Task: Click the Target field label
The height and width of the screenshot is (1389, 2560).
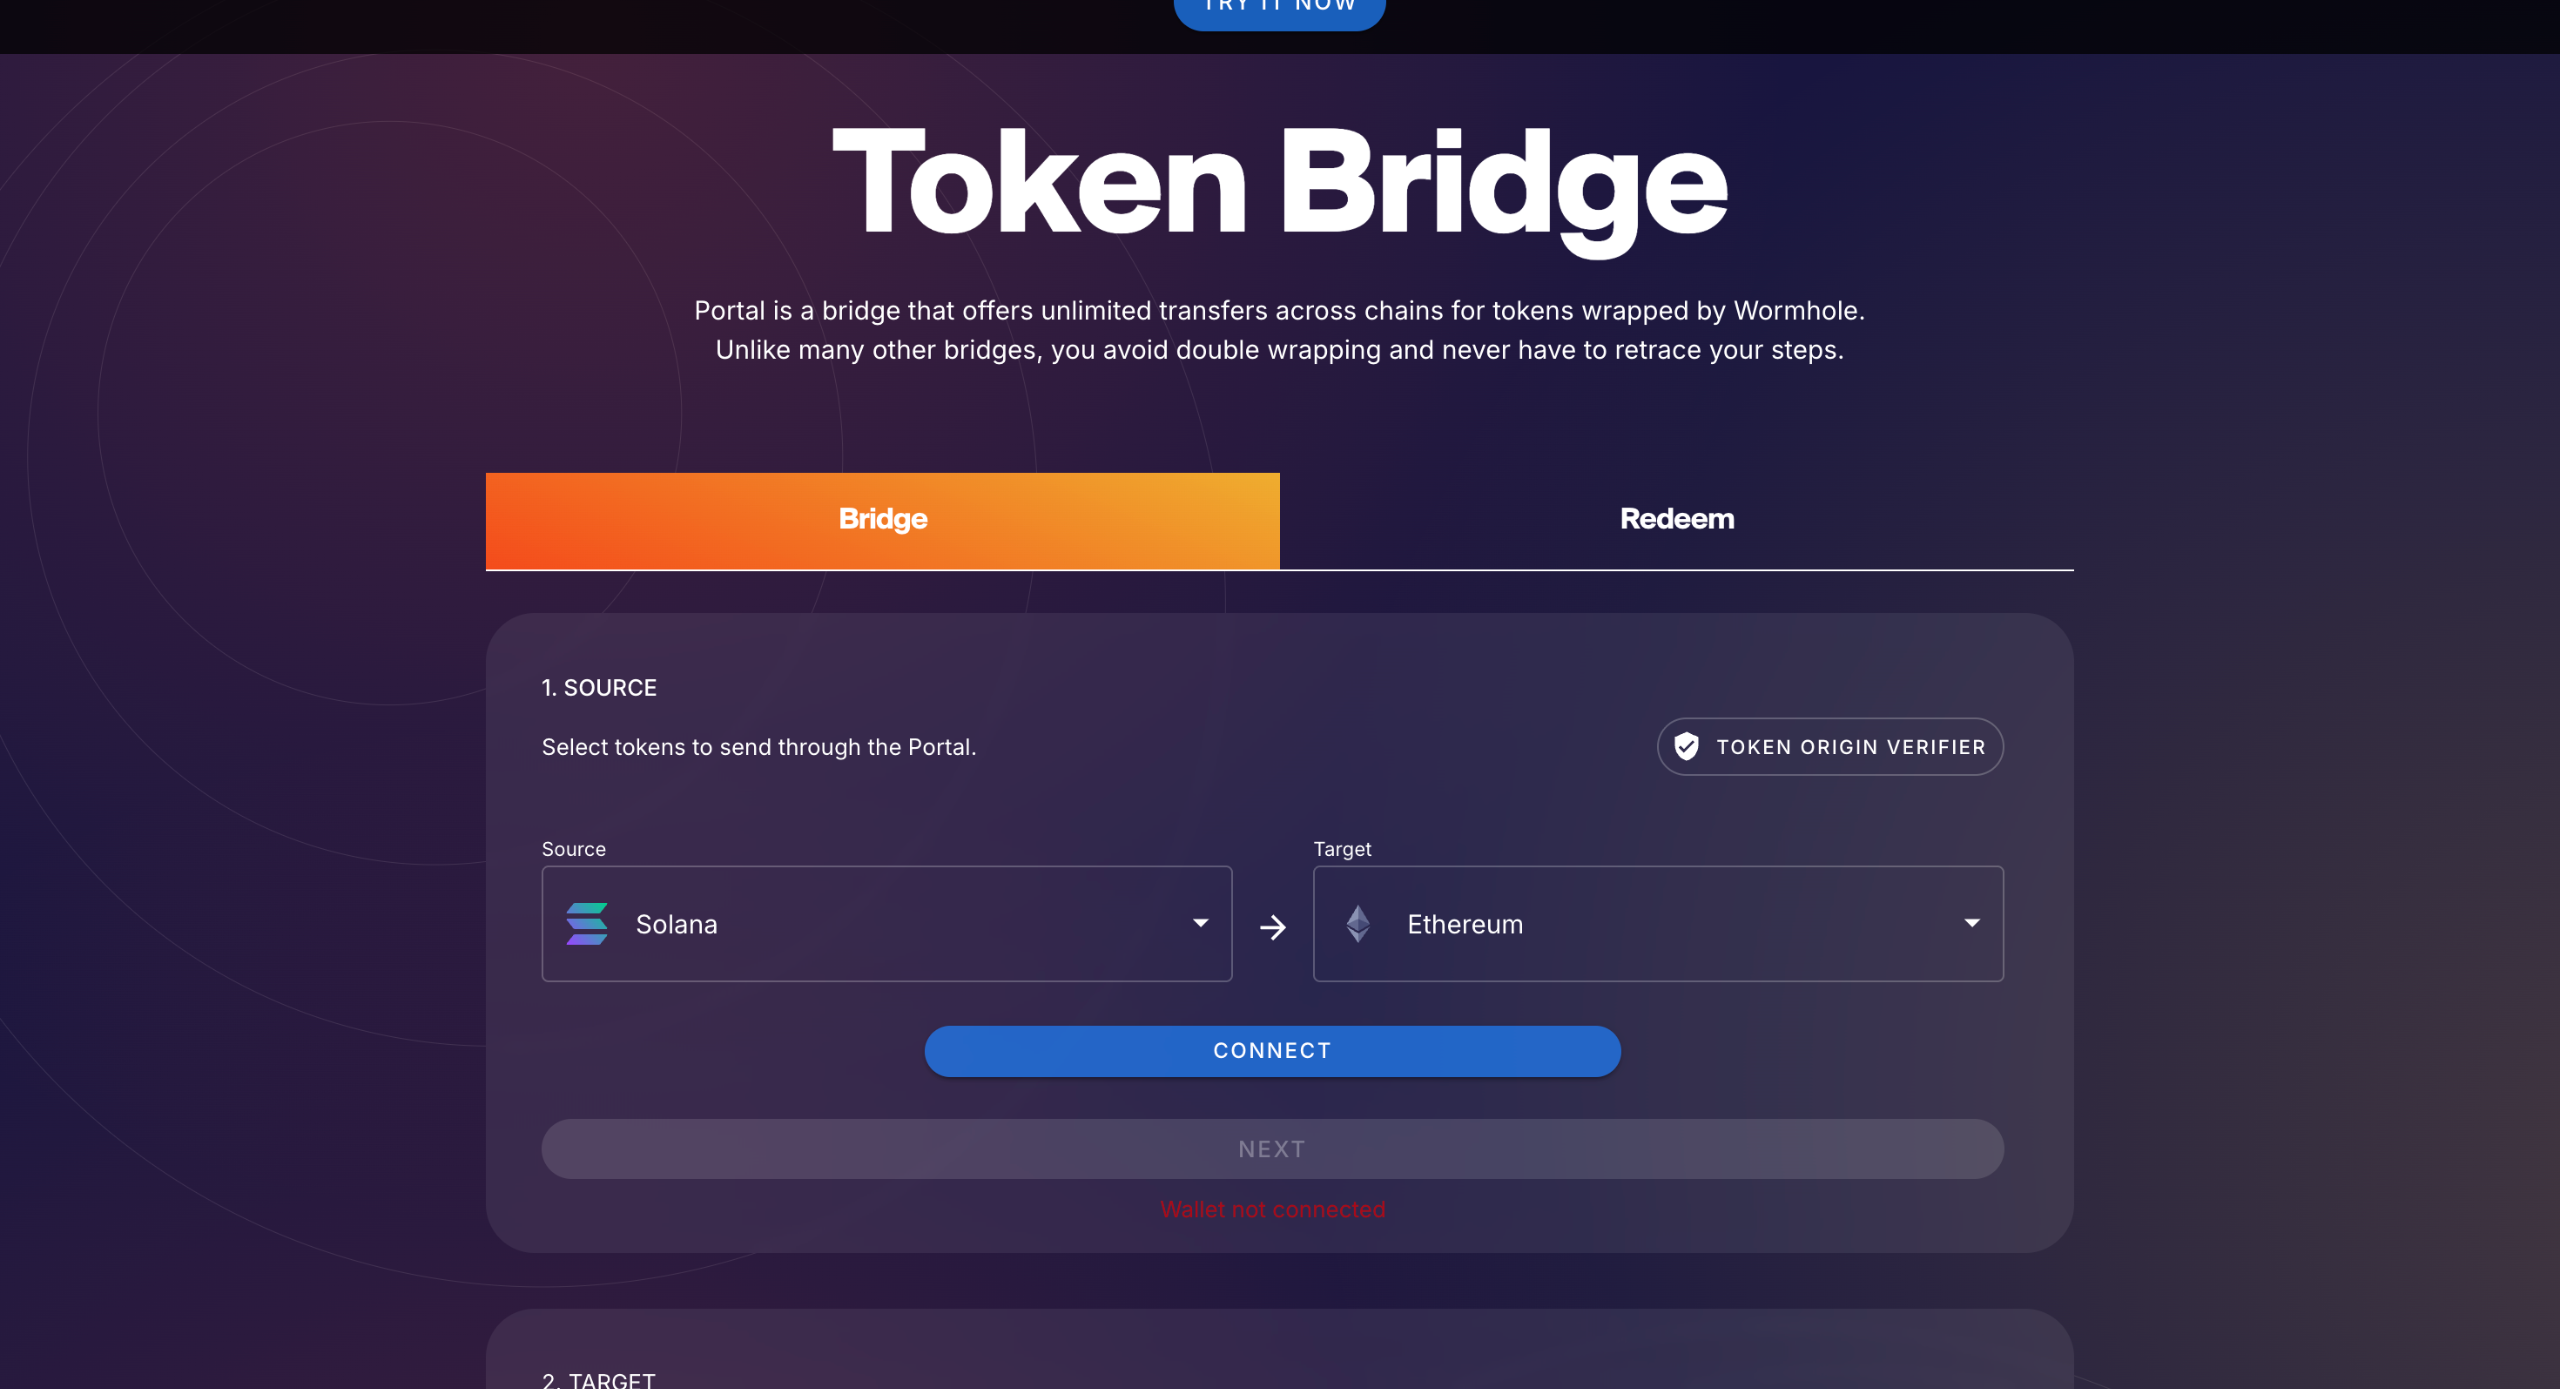Action: point(1342,849)
